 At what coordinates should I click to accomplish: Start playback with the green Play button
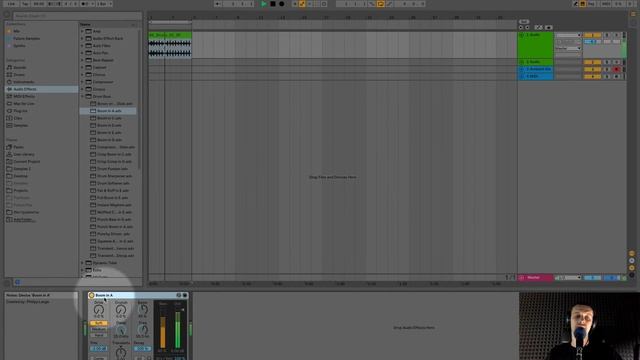[x=264, y=4]
